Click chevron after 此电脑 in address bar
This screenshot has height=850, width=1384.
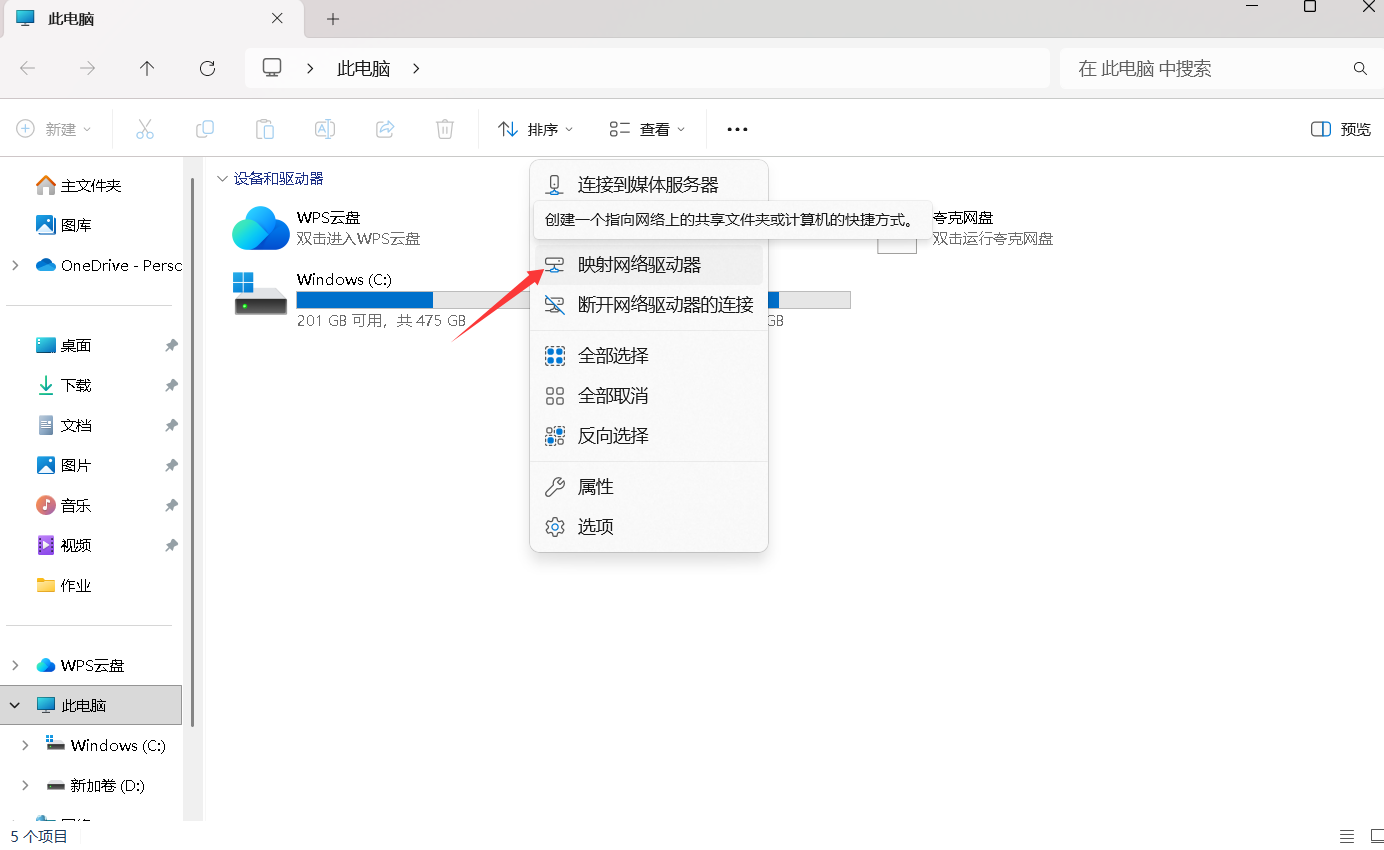click(x=416, y=68)
